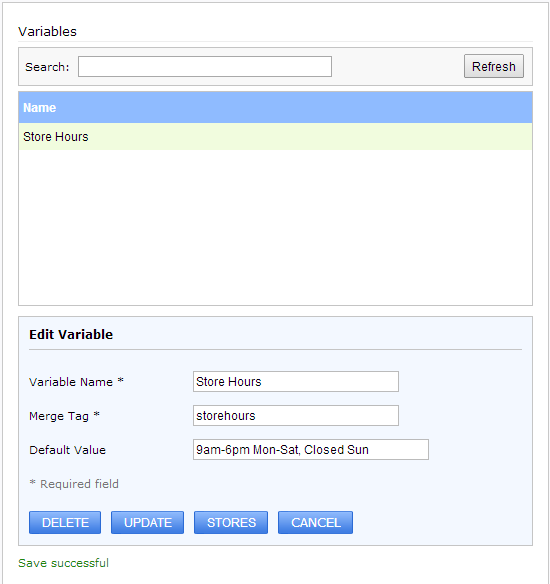The image size is (550, 584).
Task: Click the UPDATE button
Action: pos(147,523)
